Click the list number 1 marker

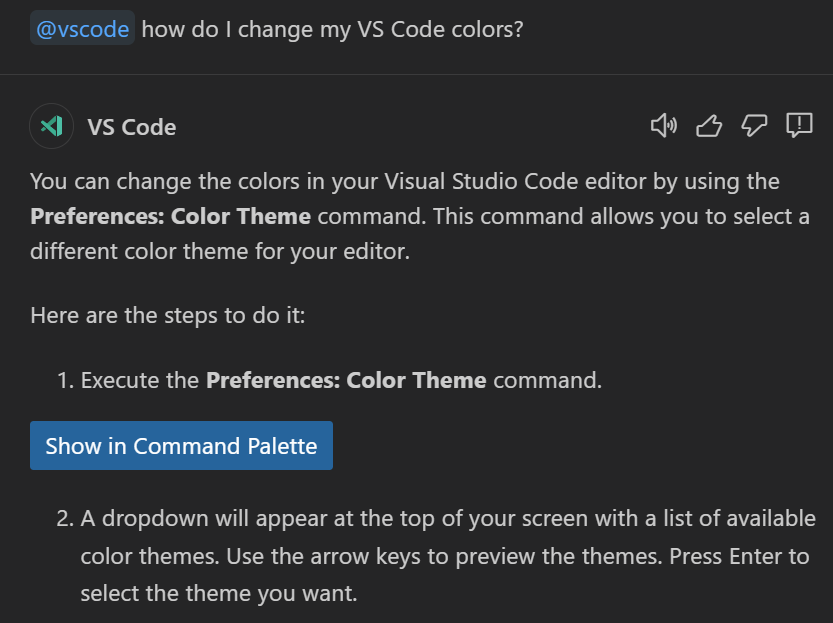(64, 380)
